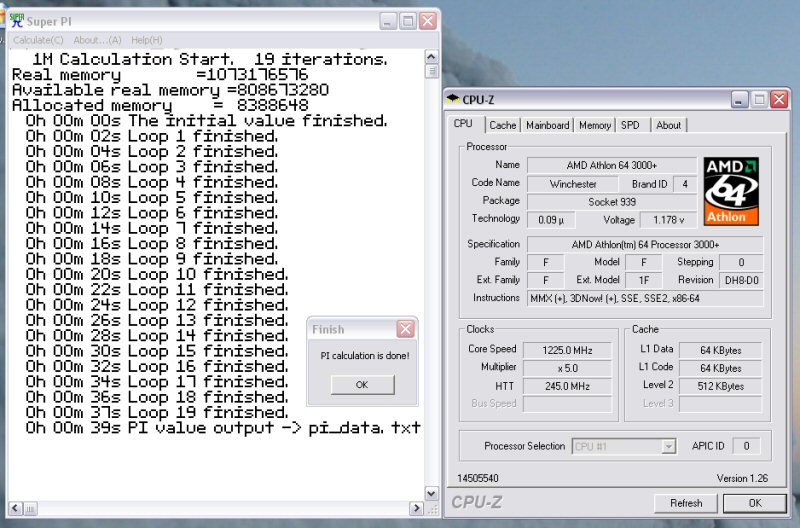Switch to the SPD tab

tap(630, 125)
